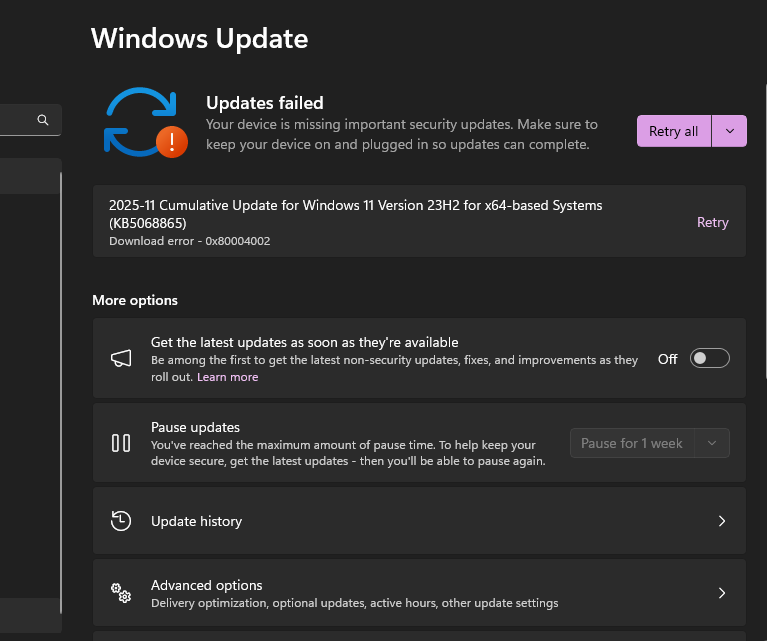Click the sidebar search input field
This screenshot has height=641, width=767.
(x=30, y=120)
